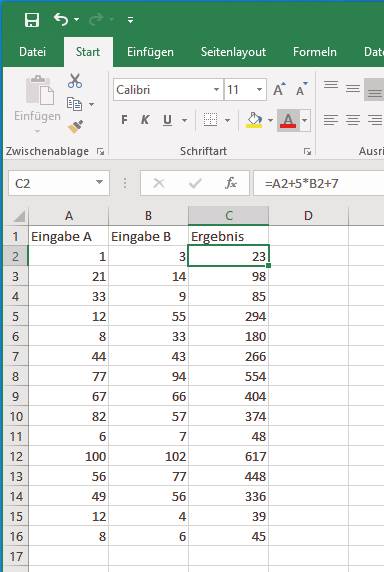Image resolution: width=384 pixels, height=572 pixels.
Task: Open the Calibri font name dropdown
Action: 216,89
